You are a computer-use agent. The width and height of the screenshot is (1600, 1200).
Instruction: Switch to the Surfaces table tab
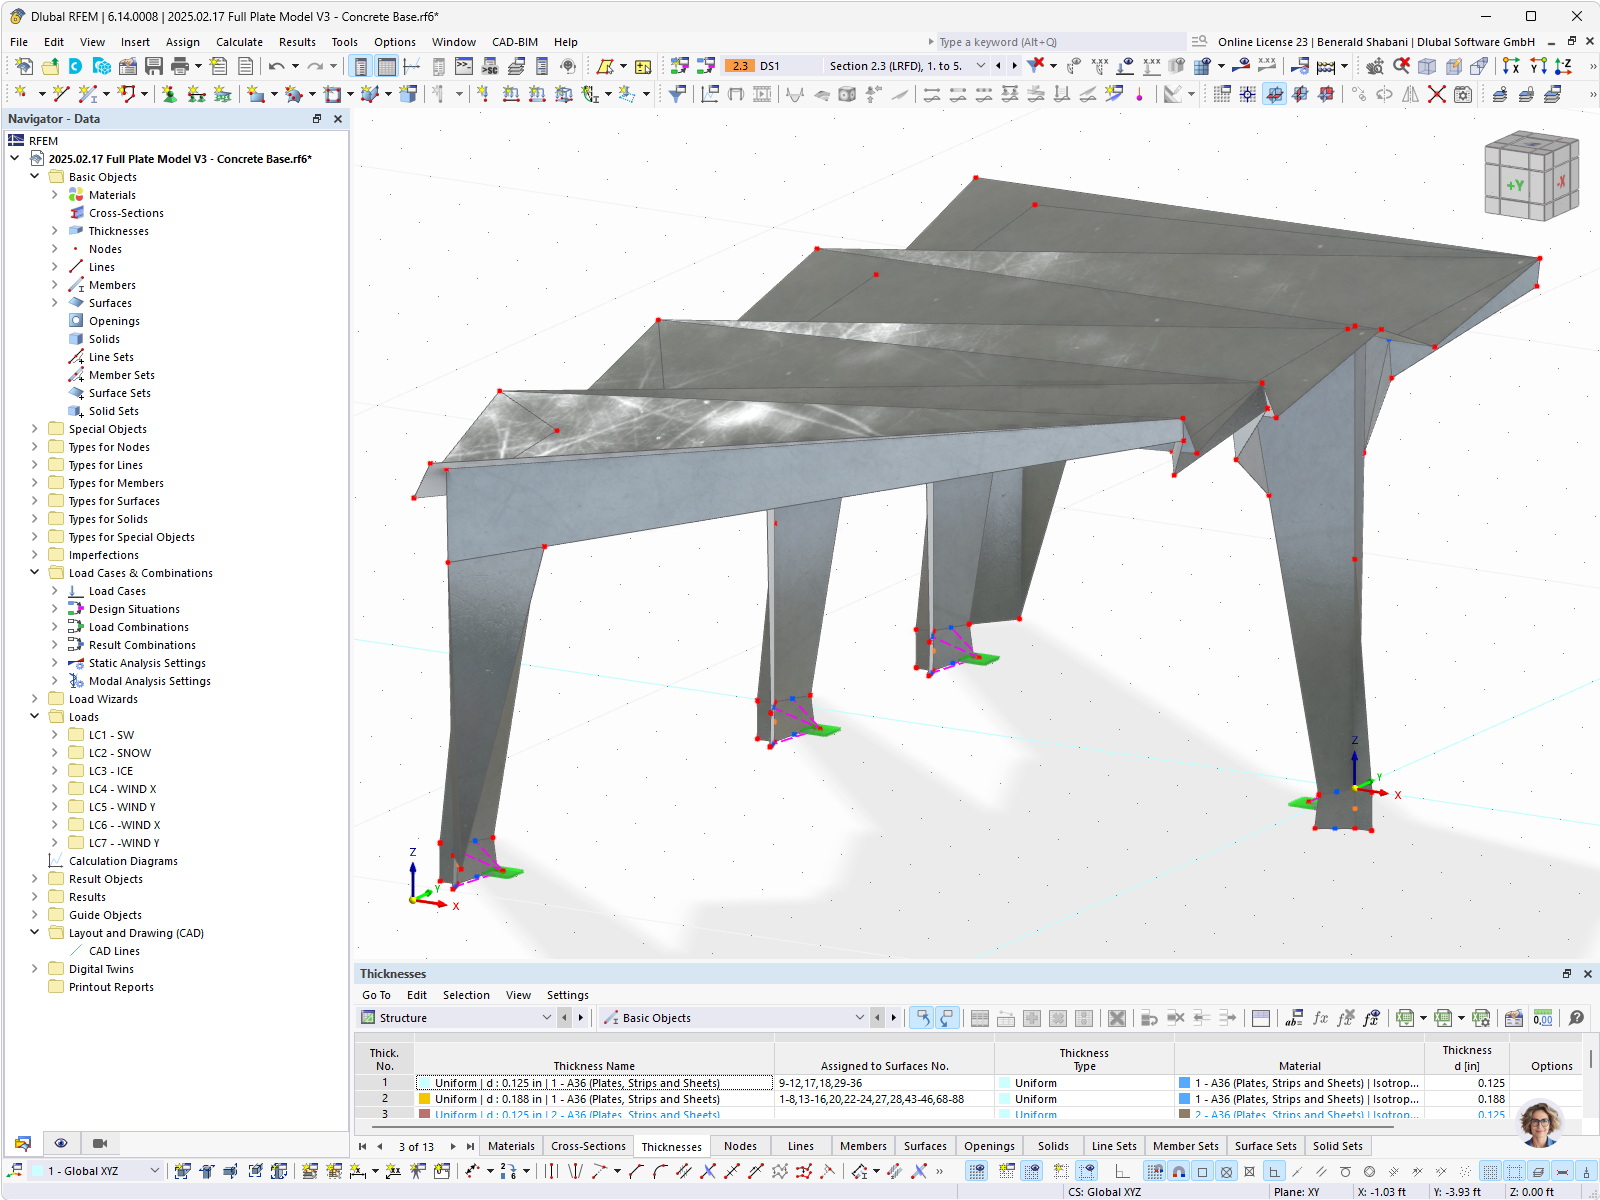point(925,1146)
